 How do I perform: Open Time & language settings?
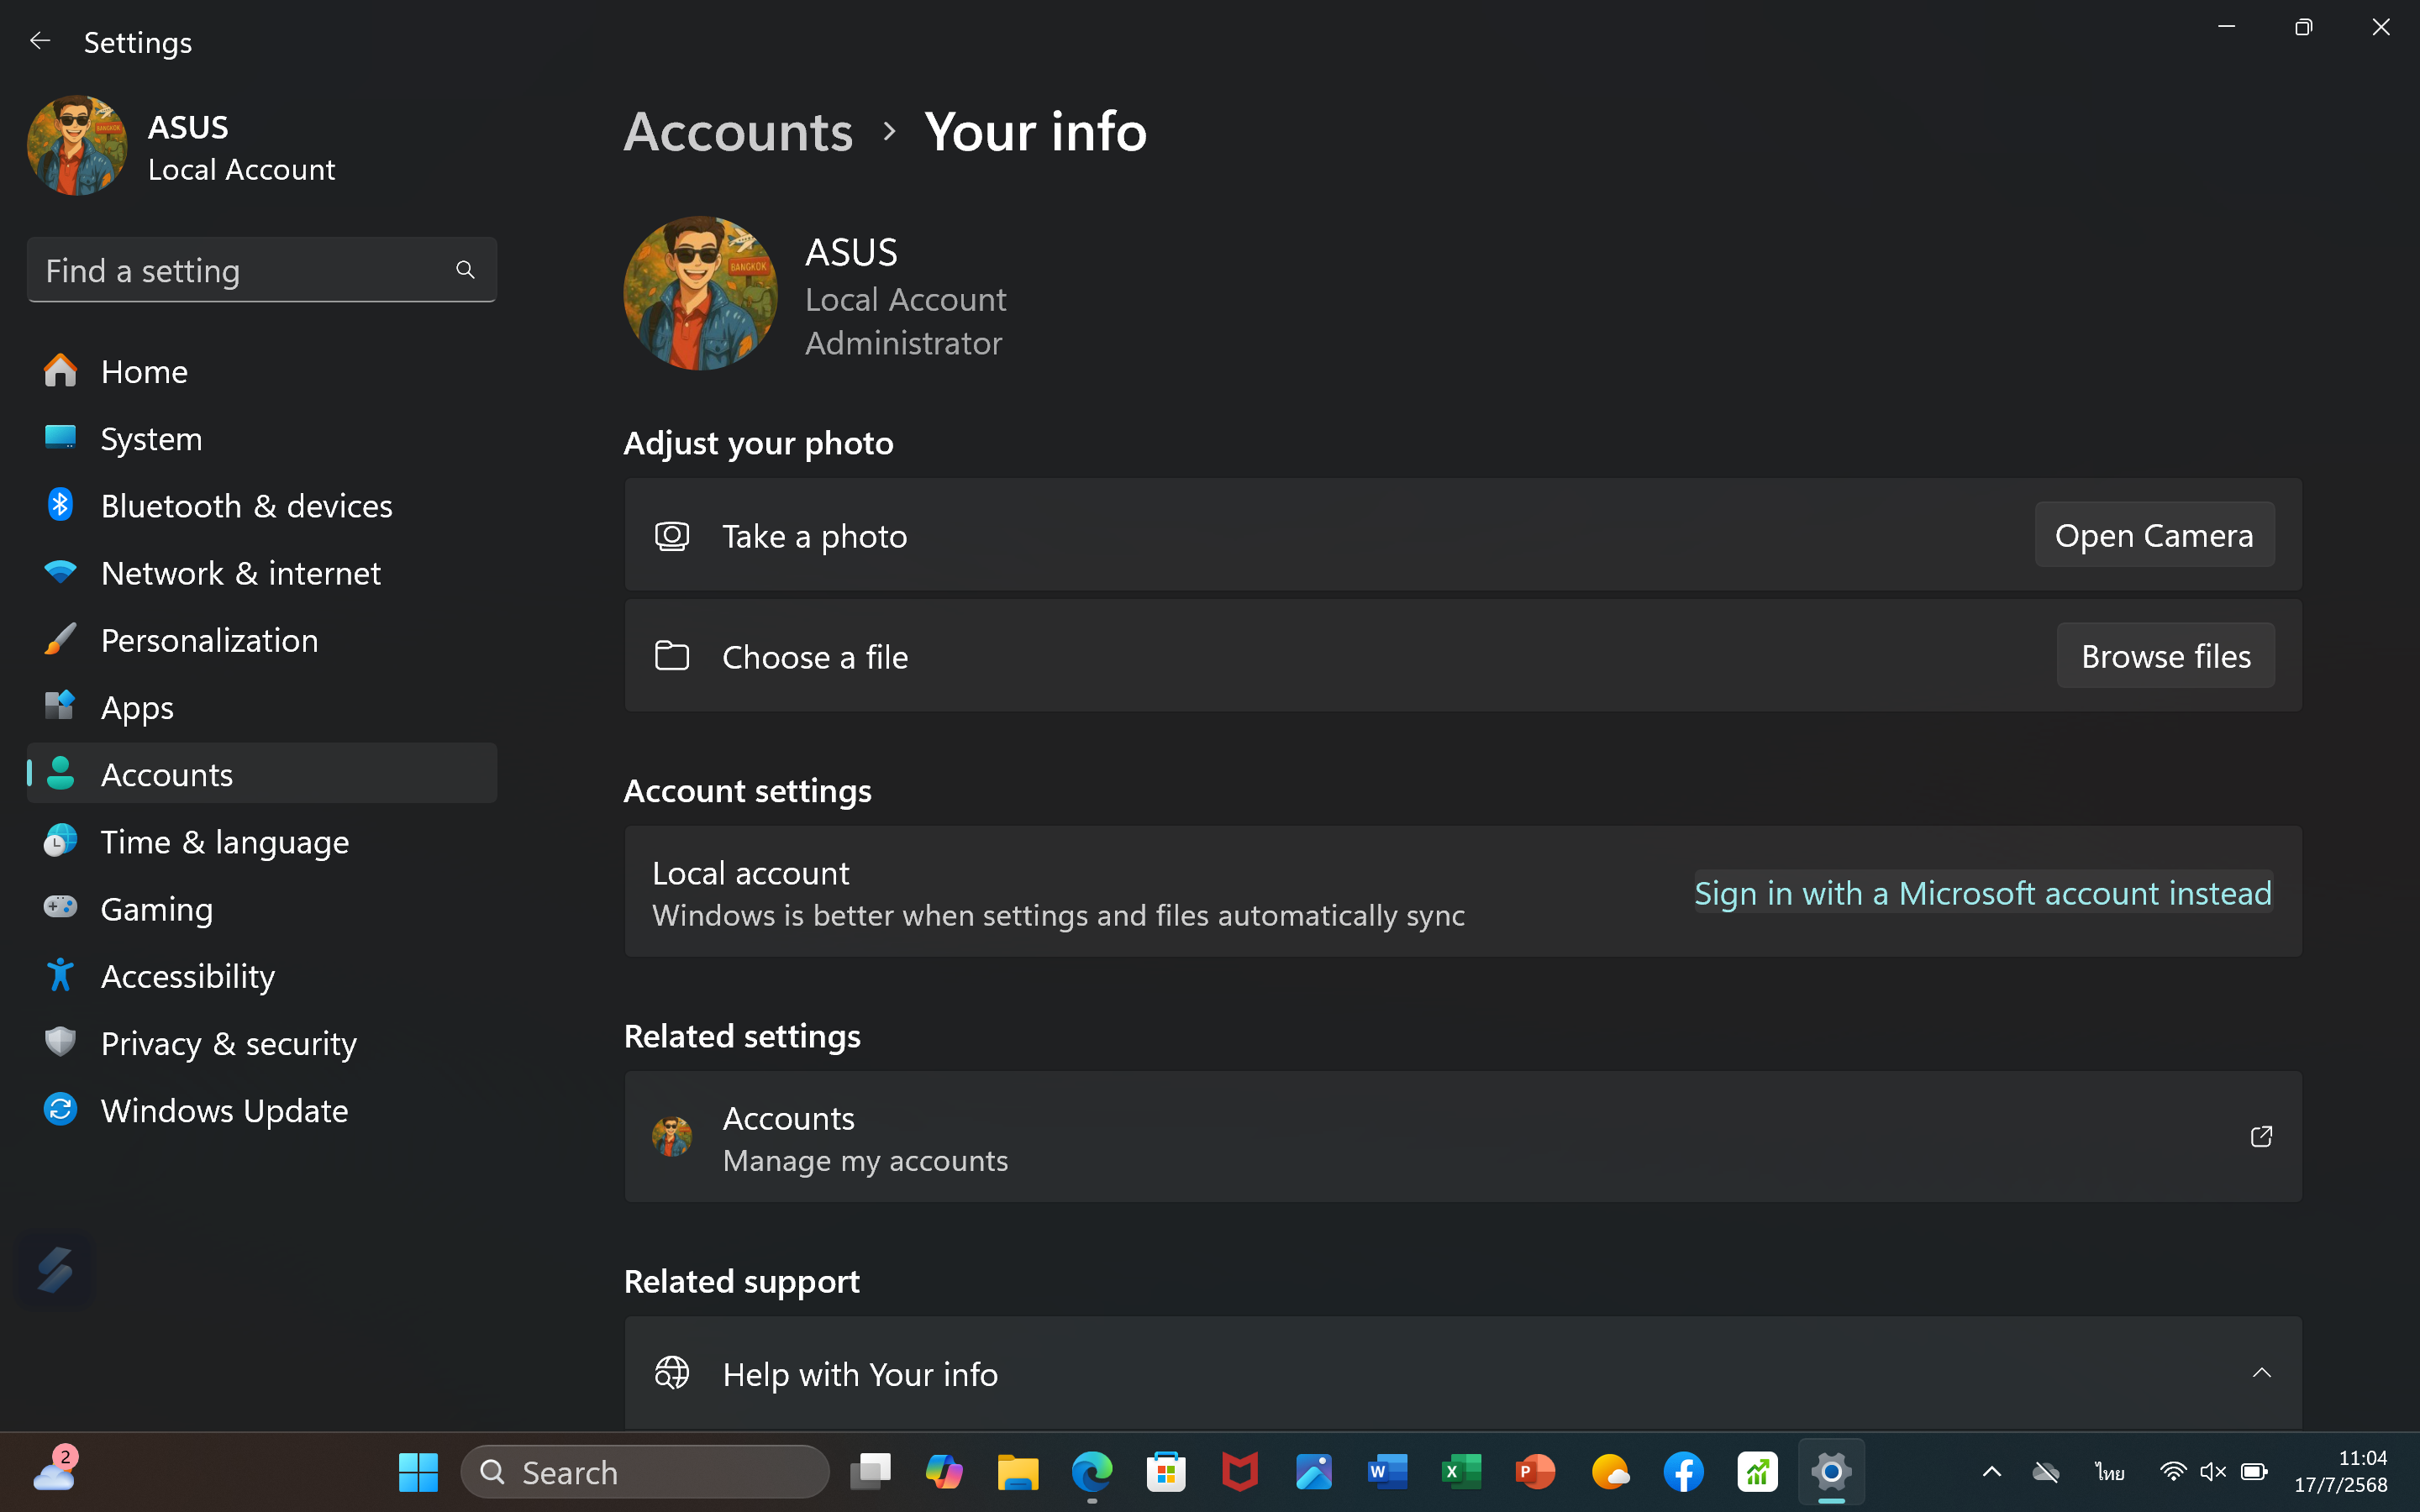262,841
